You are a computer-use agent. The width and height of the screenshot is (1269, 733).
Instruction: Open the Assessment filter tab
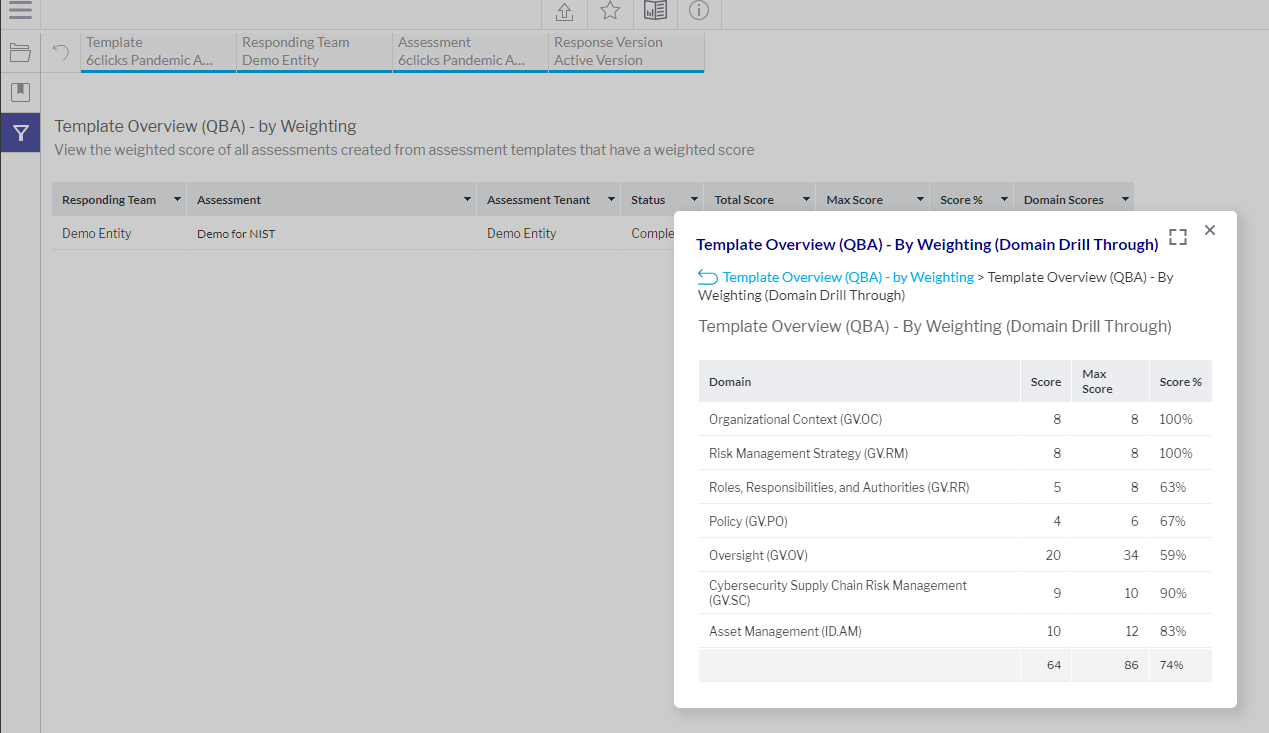pyautogui.click(x=470, y=52)
